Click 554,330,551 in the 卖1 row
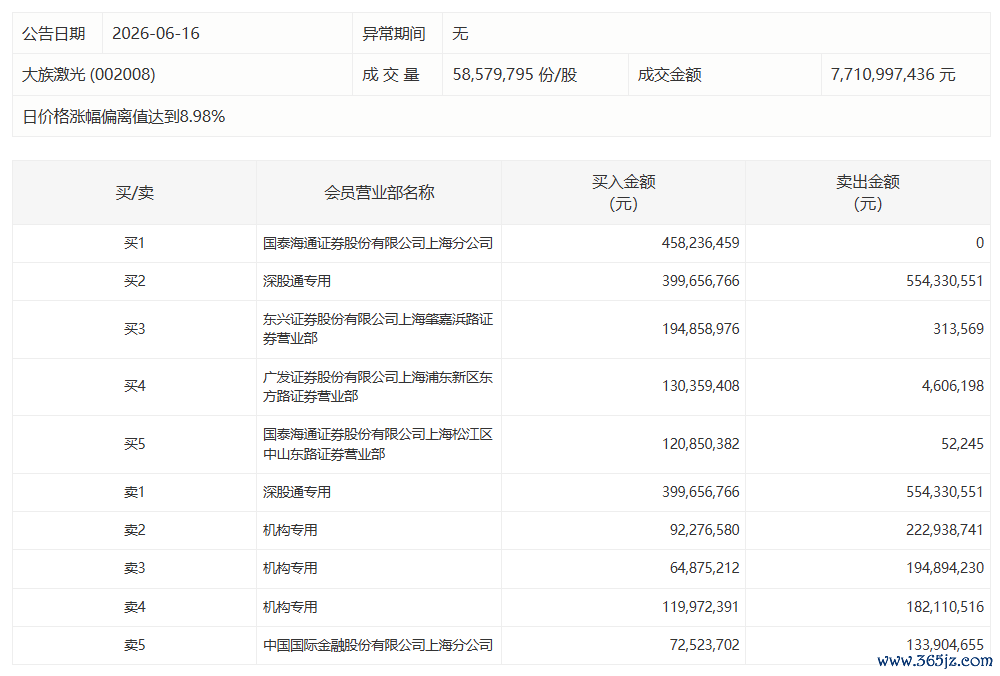Screen dimensions: 1000x676 [x=945, y=492]
